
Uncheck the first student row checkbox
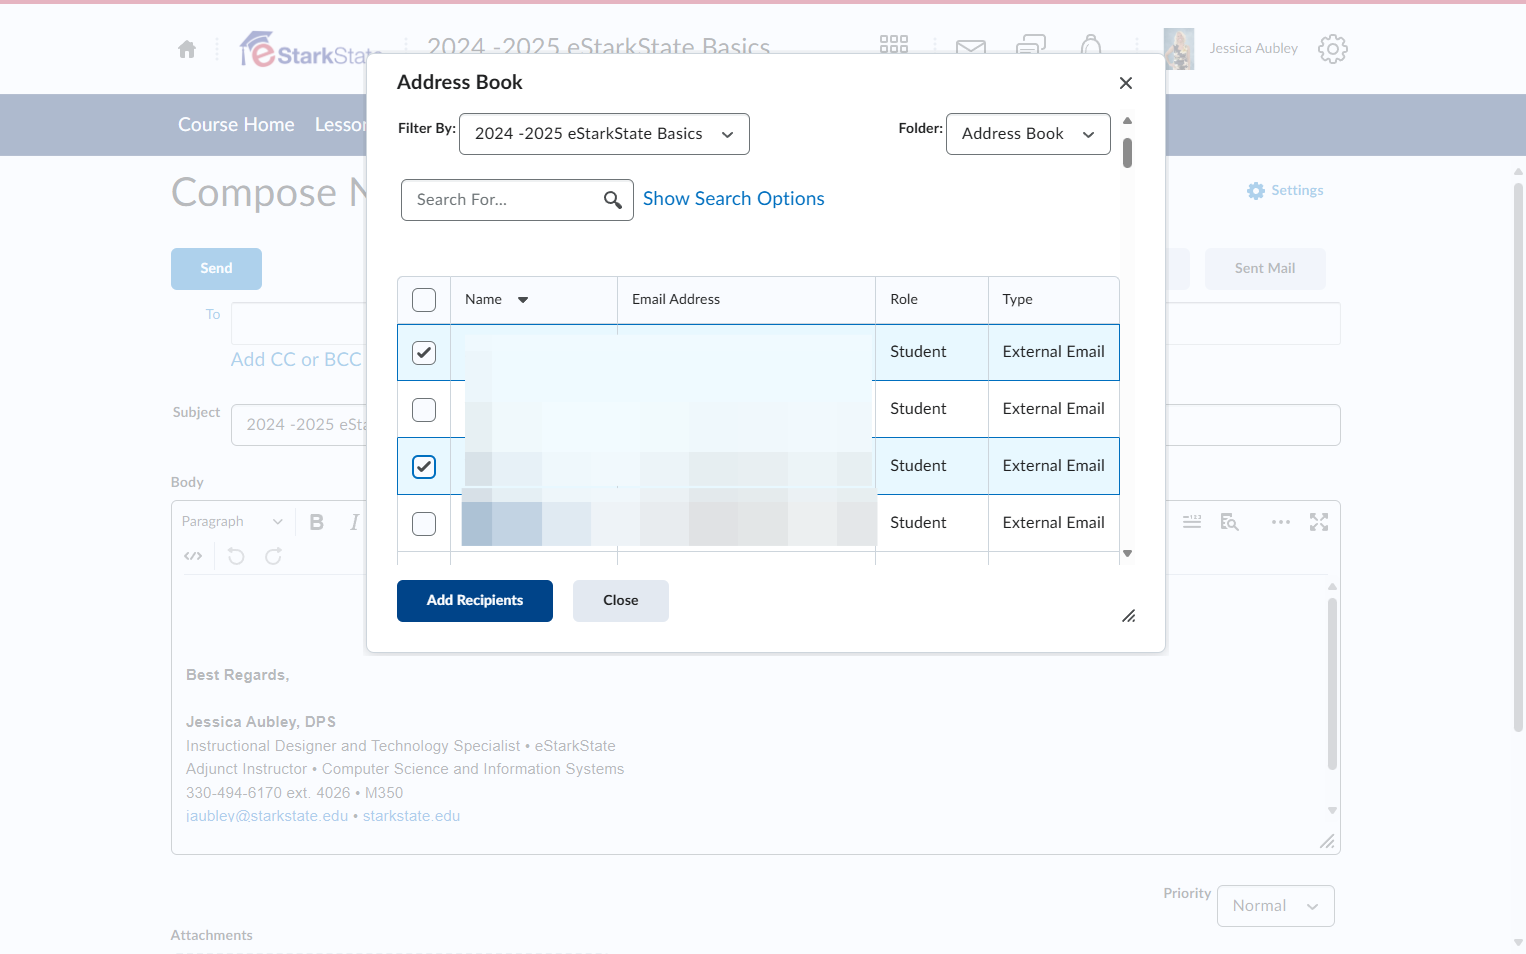(x=424, y=353)
